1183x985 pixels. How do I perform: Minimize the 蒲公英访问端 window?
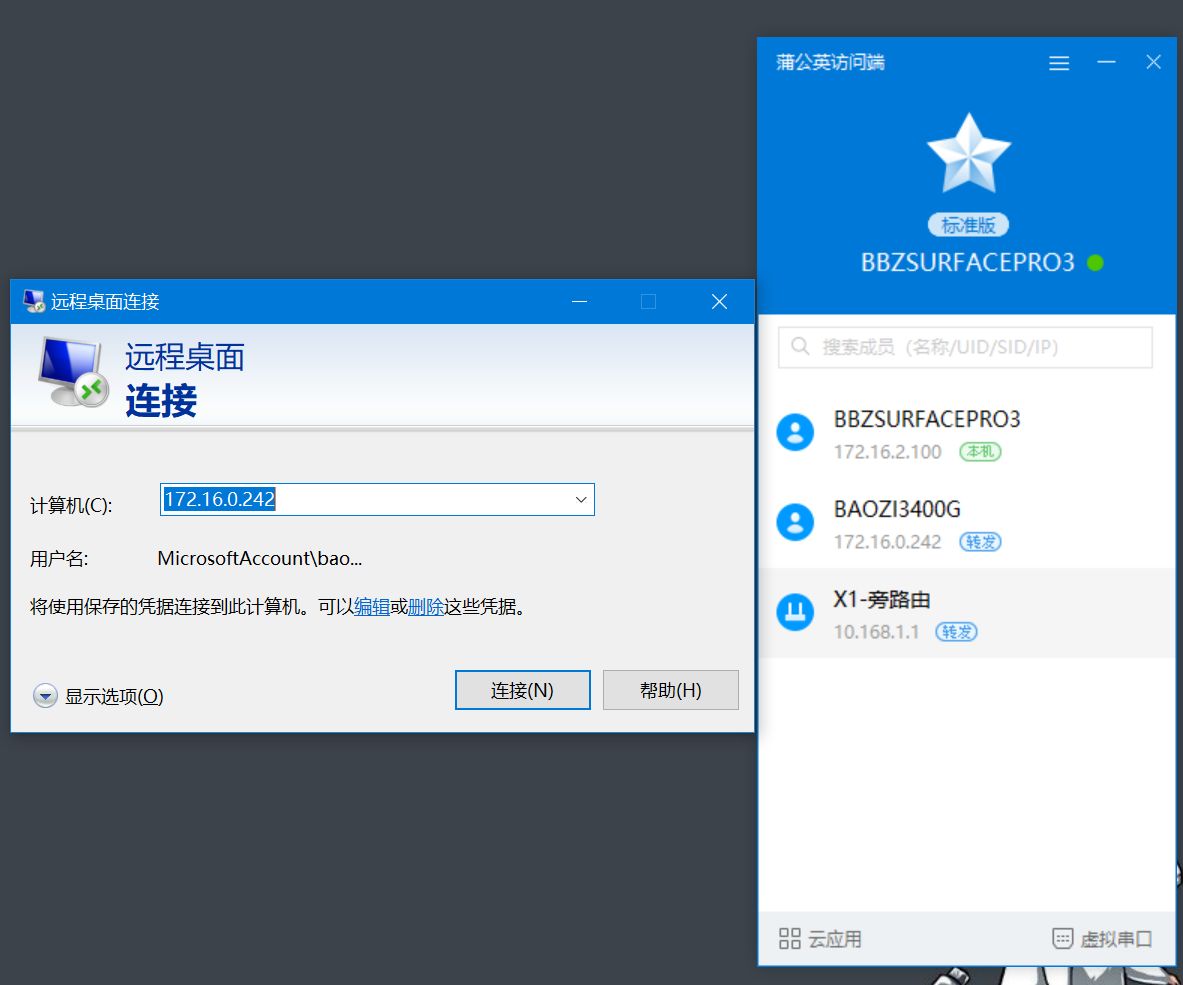click(1106, 62)
